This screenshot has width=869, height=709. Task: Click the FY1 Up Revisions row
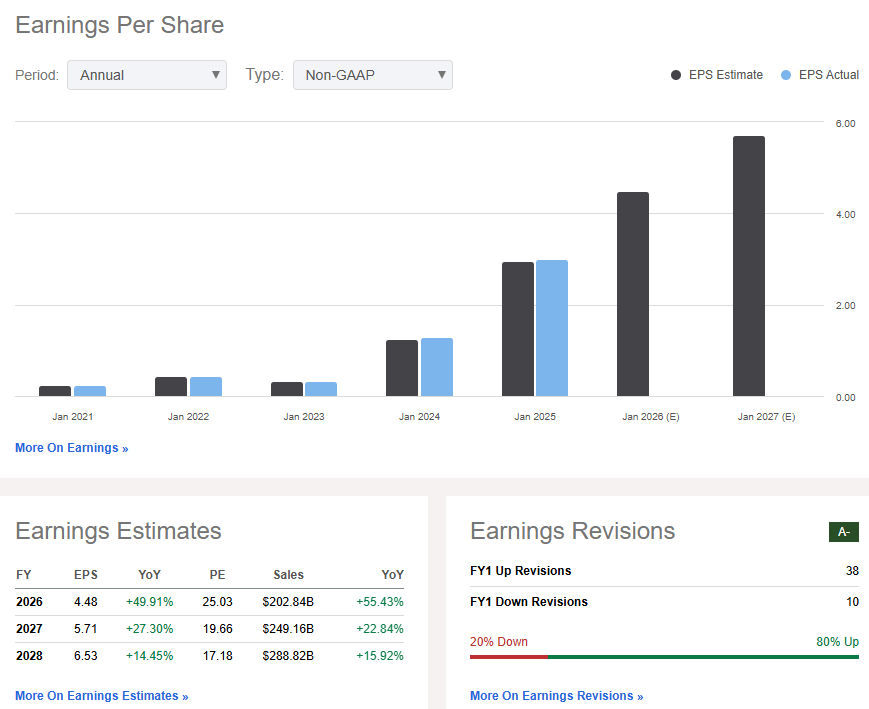pos(664,571)
